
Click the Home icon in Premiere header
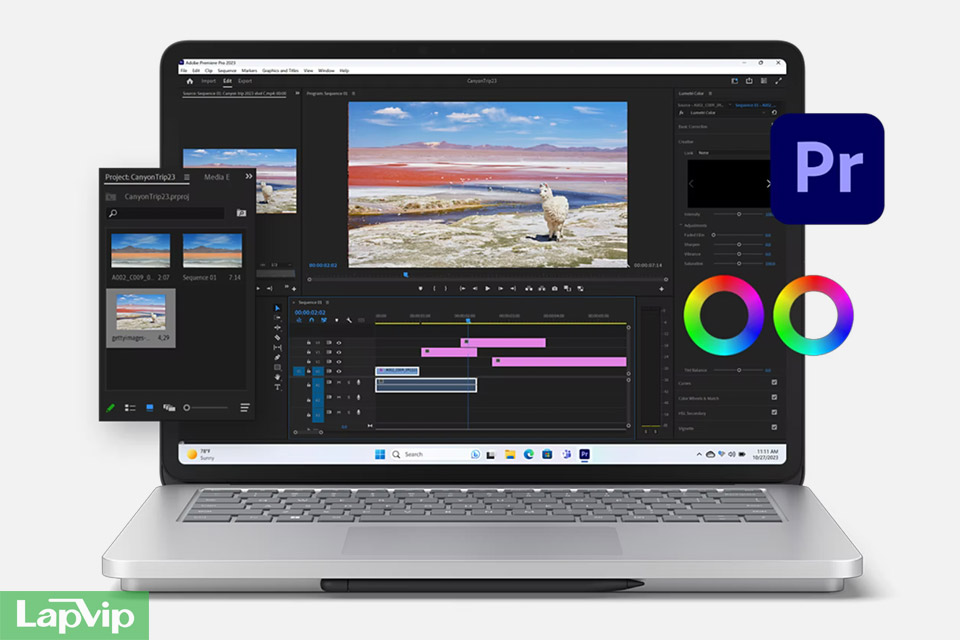coord(190,81)
